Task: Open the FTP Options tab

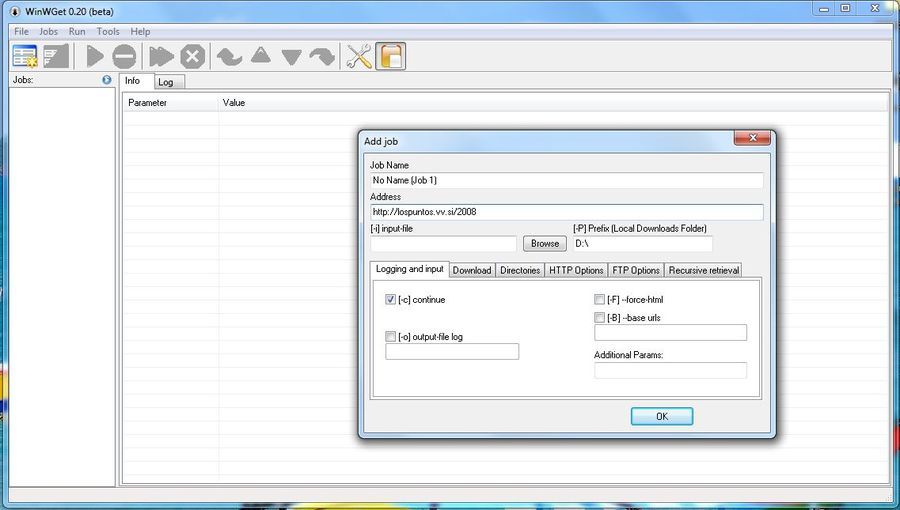Action: 635,270
